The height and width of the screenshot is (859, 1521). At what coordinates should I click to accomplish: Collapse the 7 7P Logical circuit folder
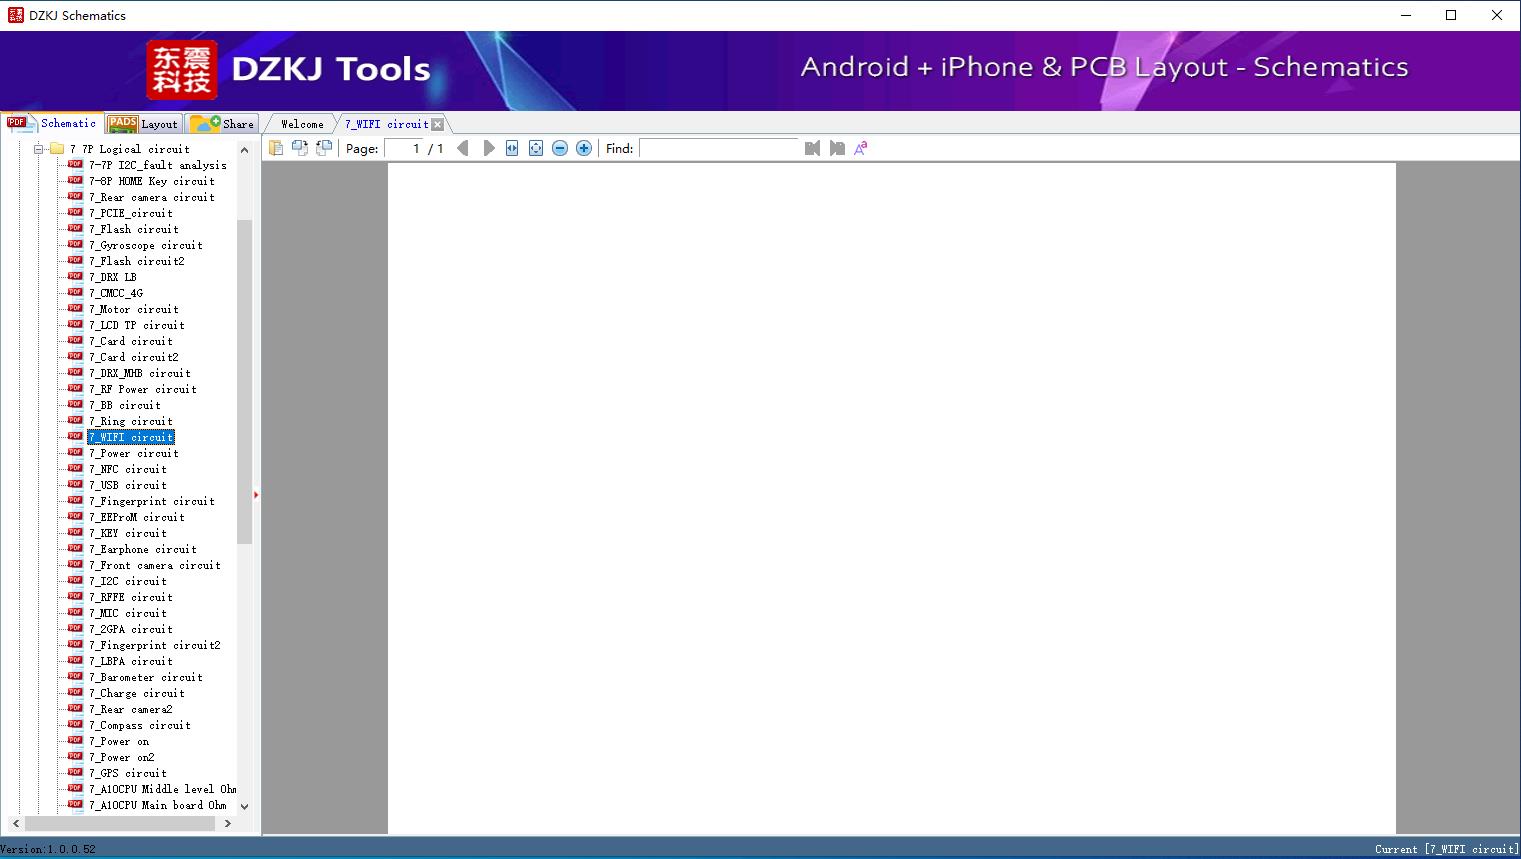(39, 149)
